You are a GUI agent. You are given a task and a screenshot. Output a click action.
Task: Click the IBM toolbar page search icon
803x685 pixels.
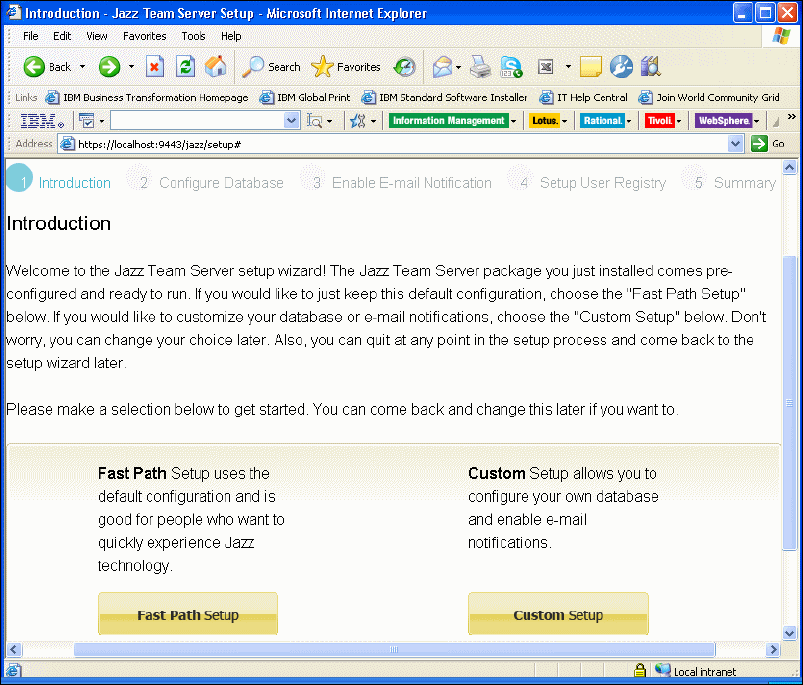tap(314, 121)
